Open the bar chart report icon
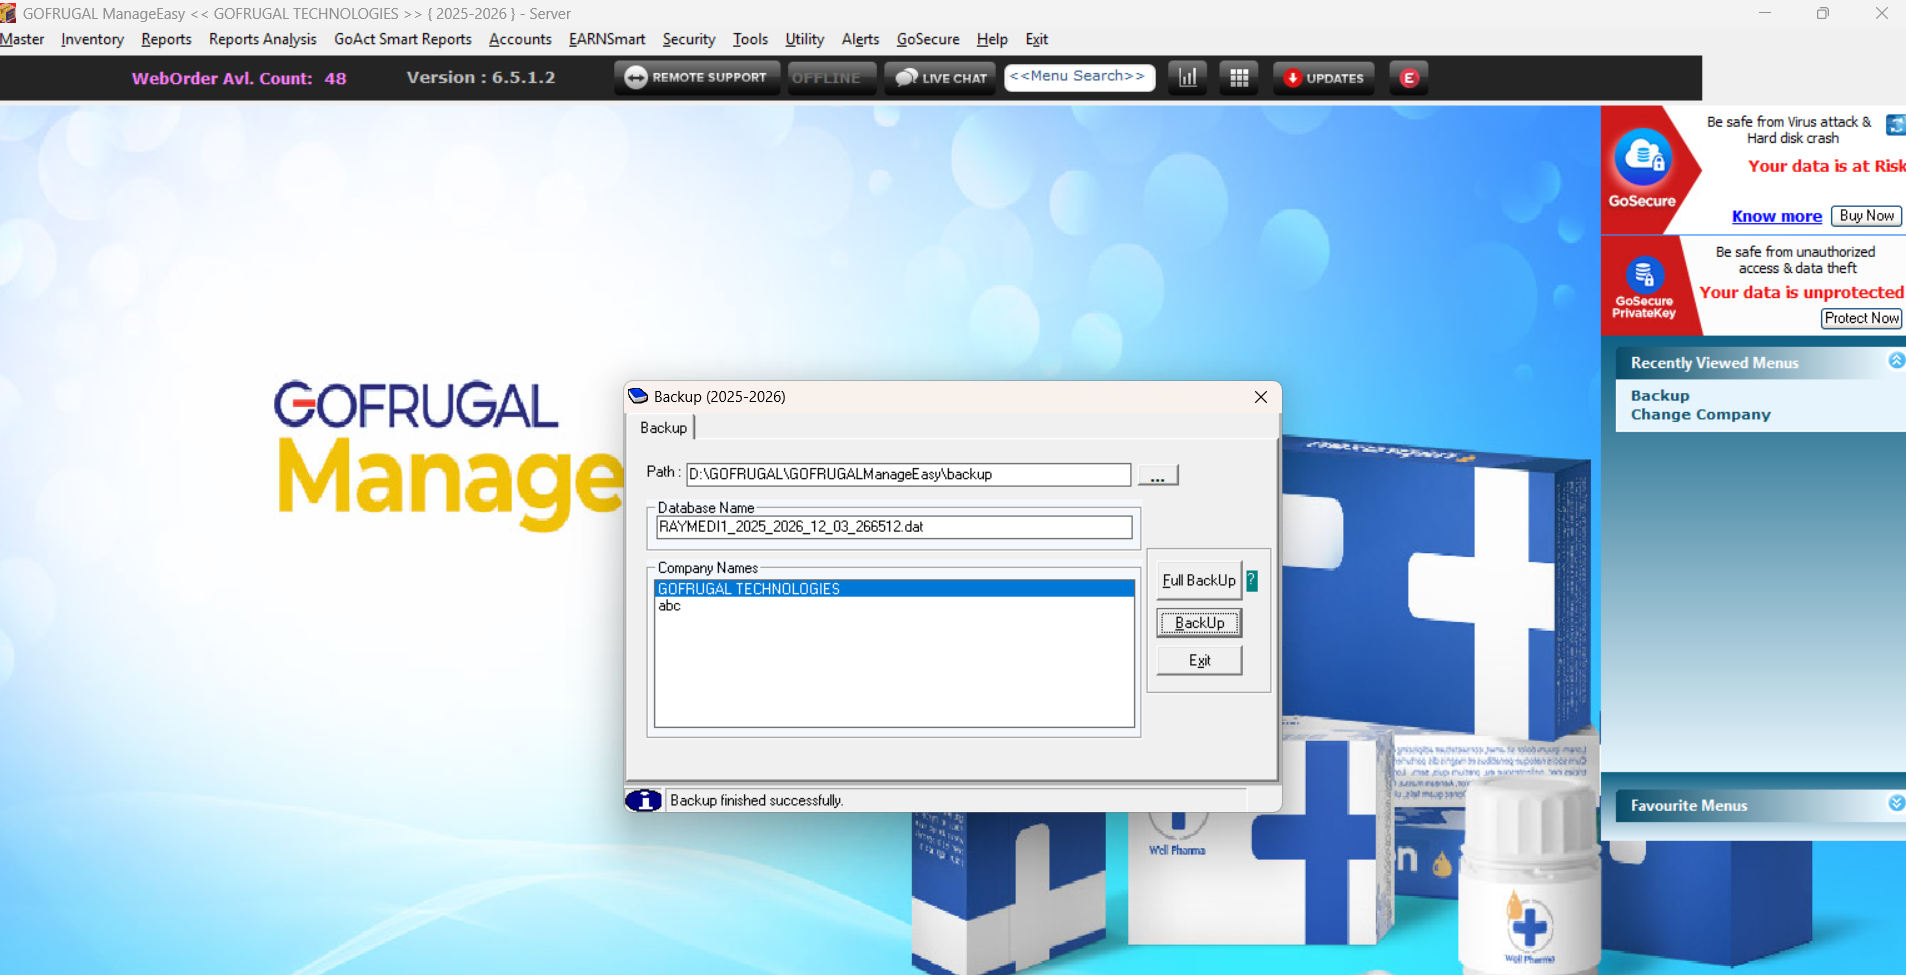This screenshot has height=975, width=1906. (x=1188, y=78)
